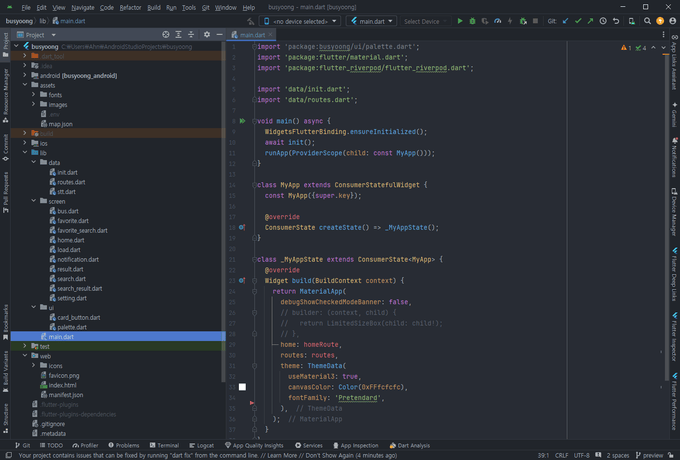Click the 'preview' git branch widget
Image resolution: width=680 pixels, height=460 pixels.
(x=649, y=455)
